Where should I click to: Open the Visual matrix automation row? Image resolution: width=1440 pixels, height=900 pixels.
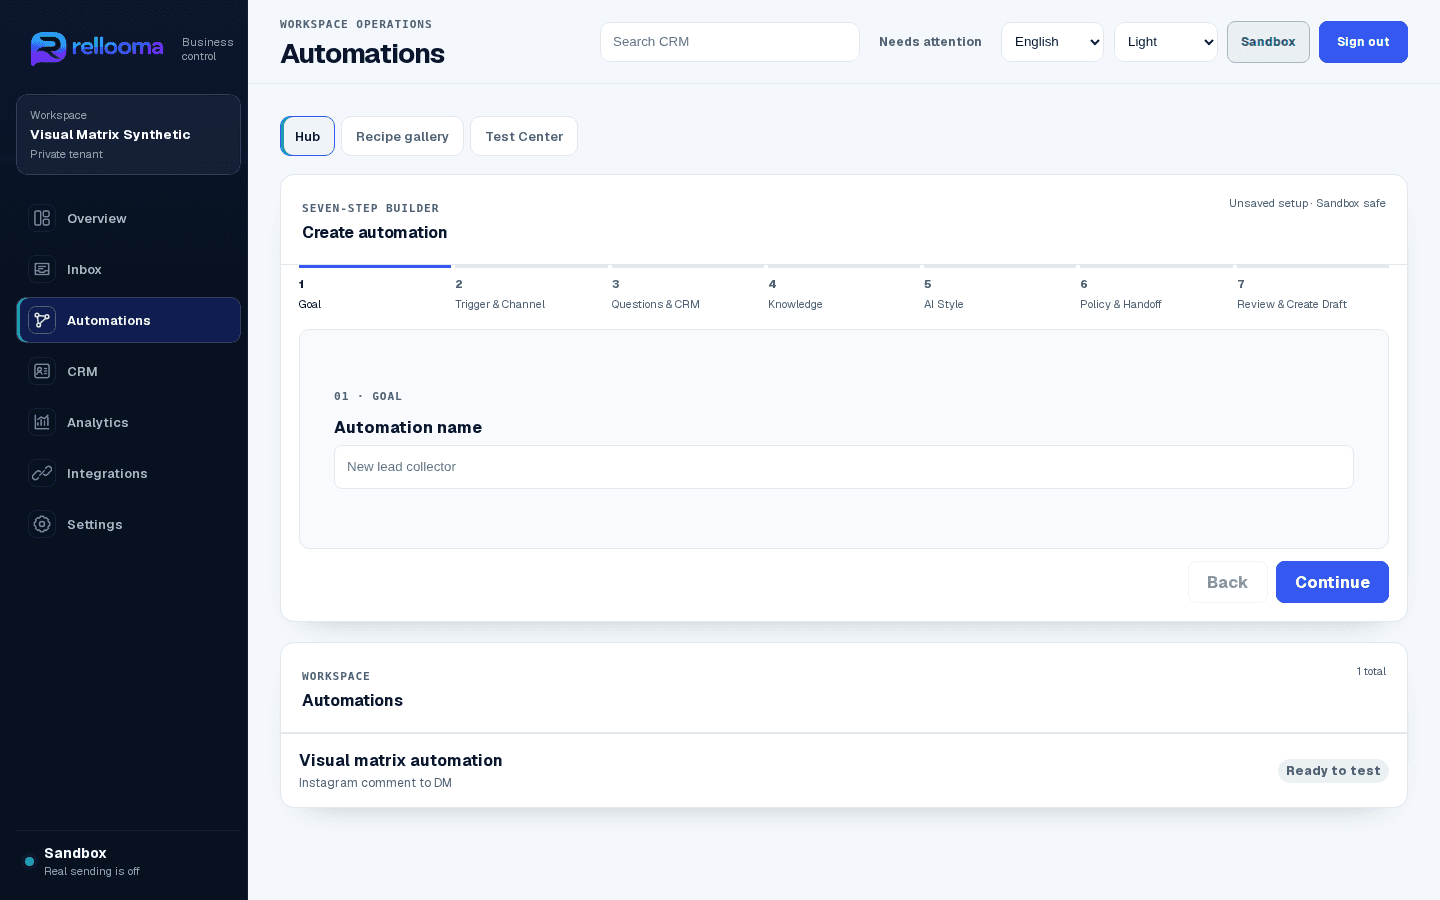(x=844, y=771)
